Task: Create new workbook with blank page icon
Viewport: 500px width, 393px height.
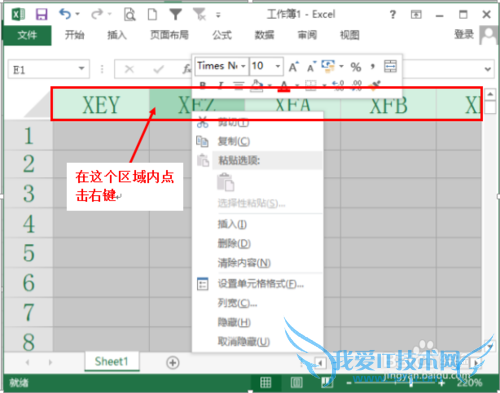Action: (x=152, y=15)
